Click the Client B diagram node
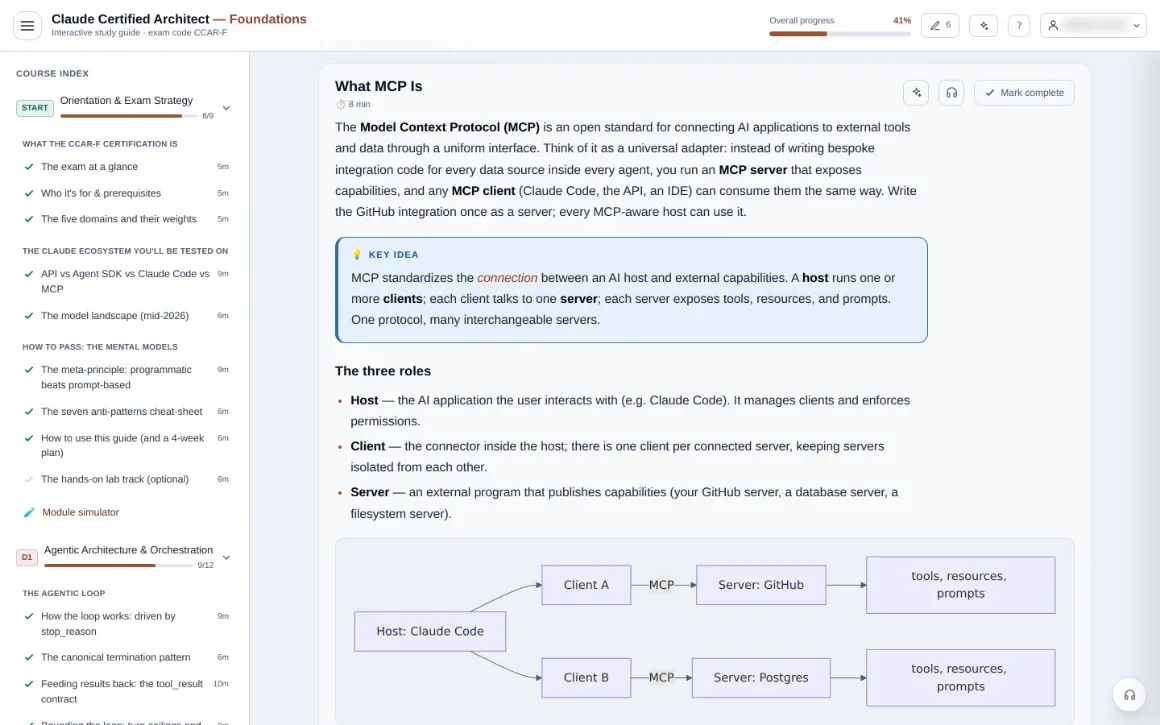 [586, 678]
